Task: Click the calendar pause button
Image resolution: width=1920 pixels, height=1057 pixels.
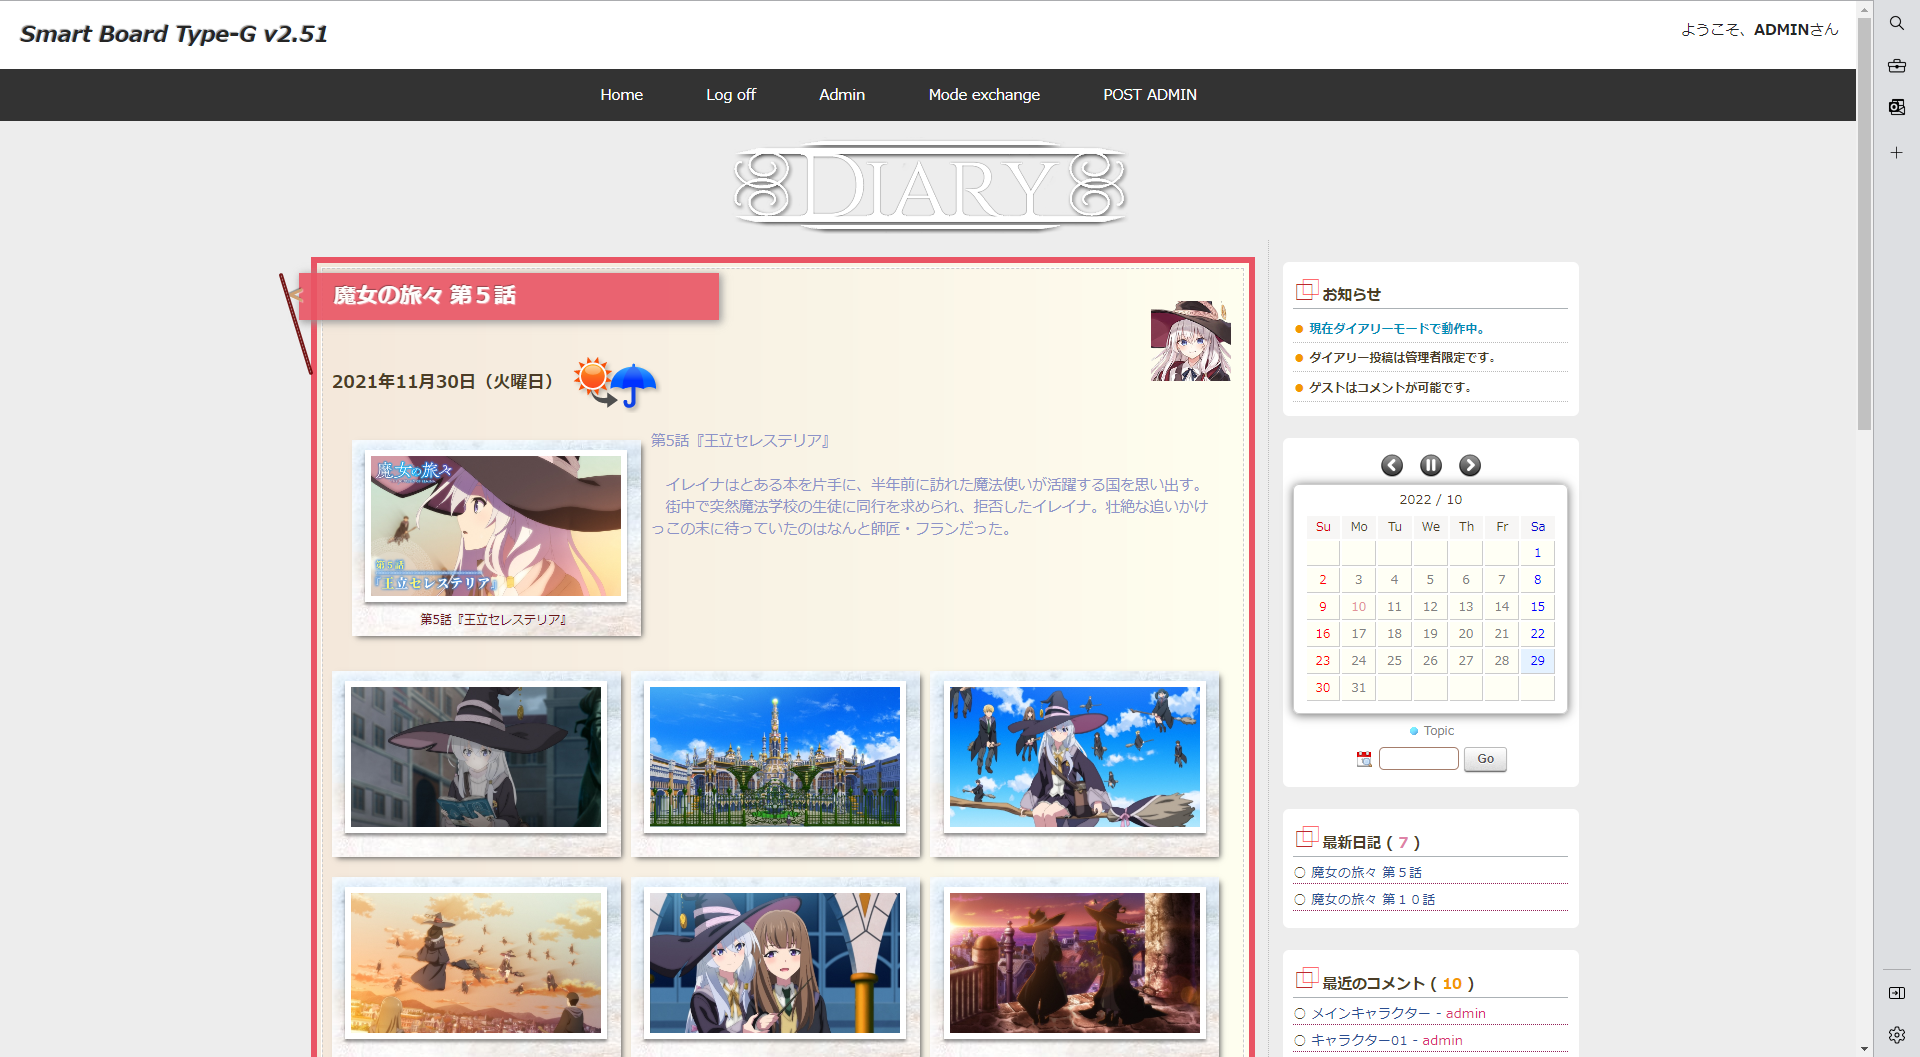Action: point(1430,465)
